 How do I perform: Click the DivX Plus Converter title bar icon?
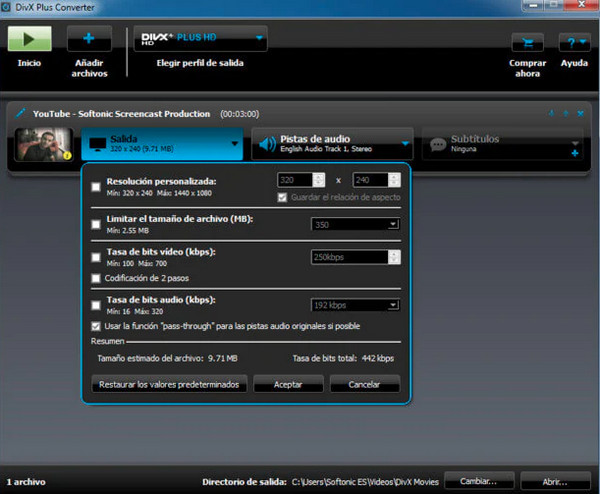coord(6,7)
